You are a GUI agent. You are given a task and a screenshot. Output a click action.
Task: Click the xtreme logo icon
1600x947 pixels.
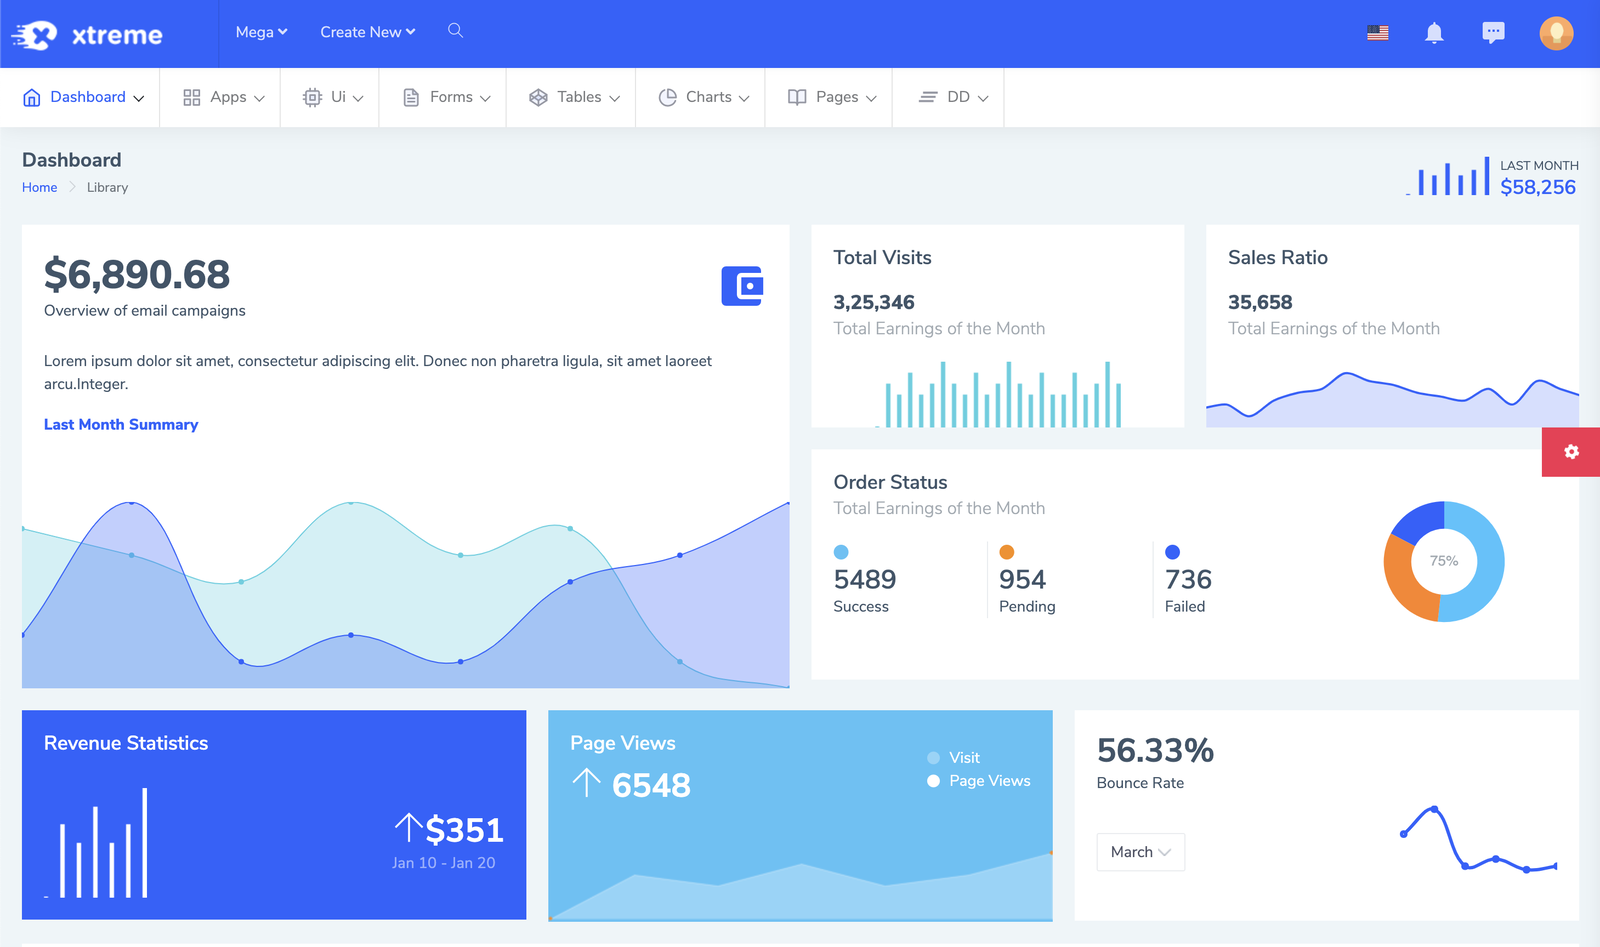[x=35, y=35]
